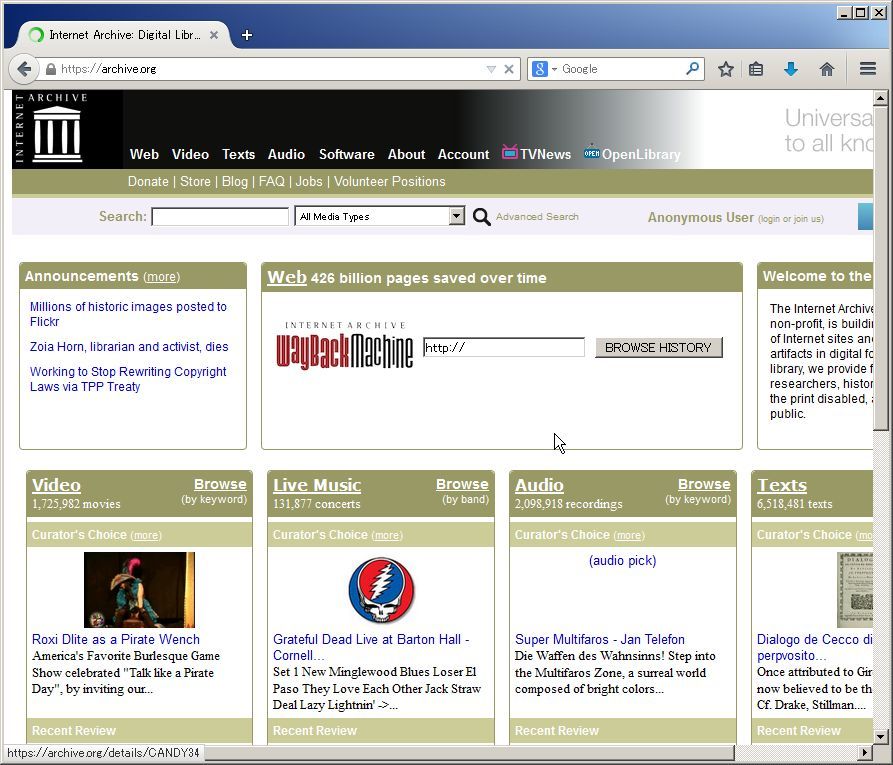Close the Internet Archive tab
Viewport: 893px width, 765px height.
click(214, 35)
